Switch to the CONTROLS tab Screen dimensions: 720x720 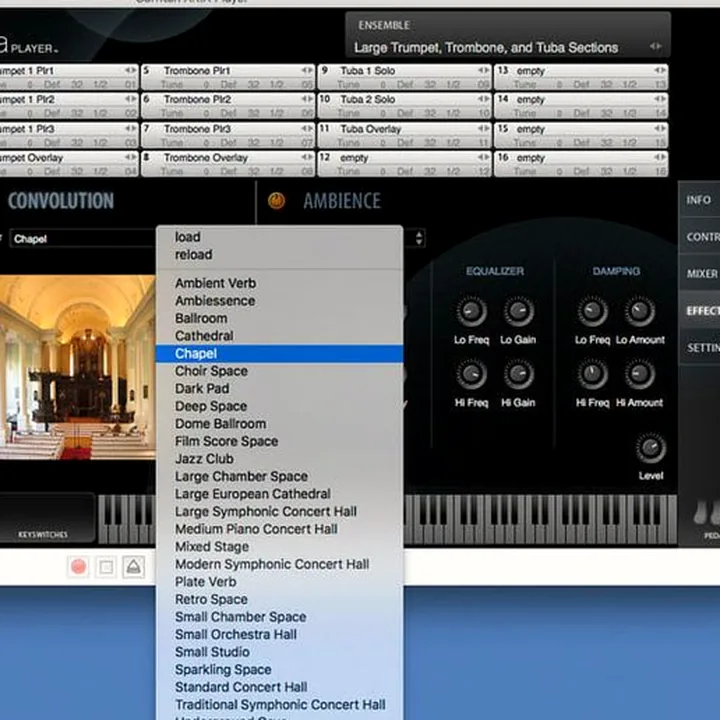pos(699,236)
